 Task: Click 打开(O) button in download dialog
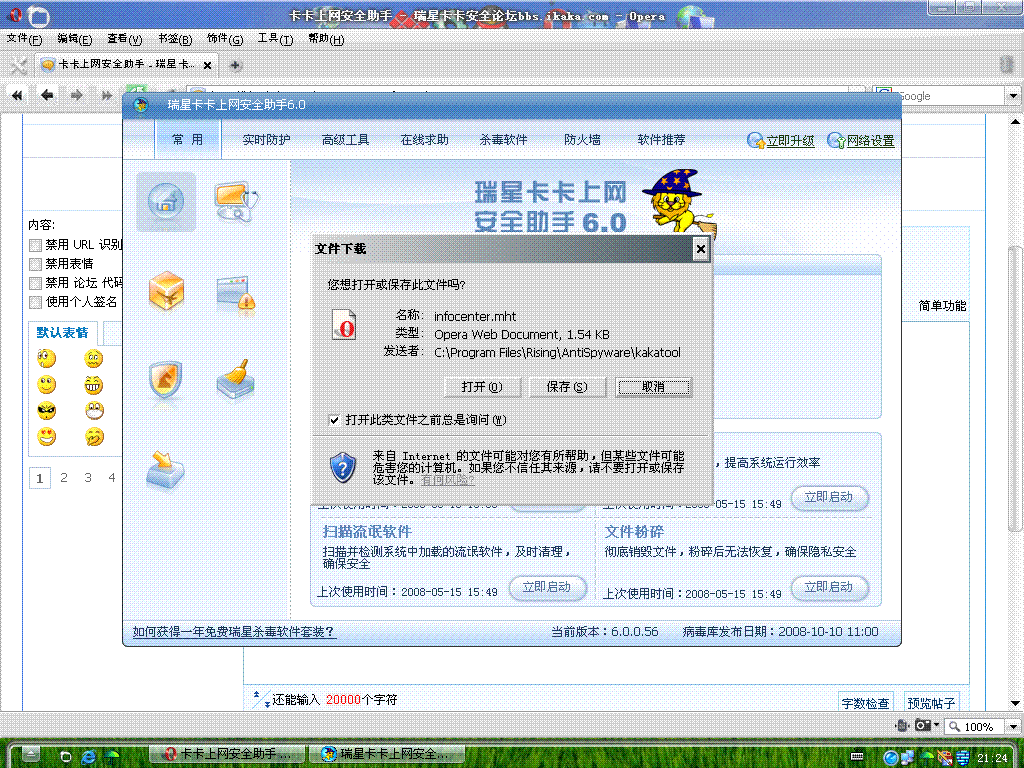click(x=482, y=387)
